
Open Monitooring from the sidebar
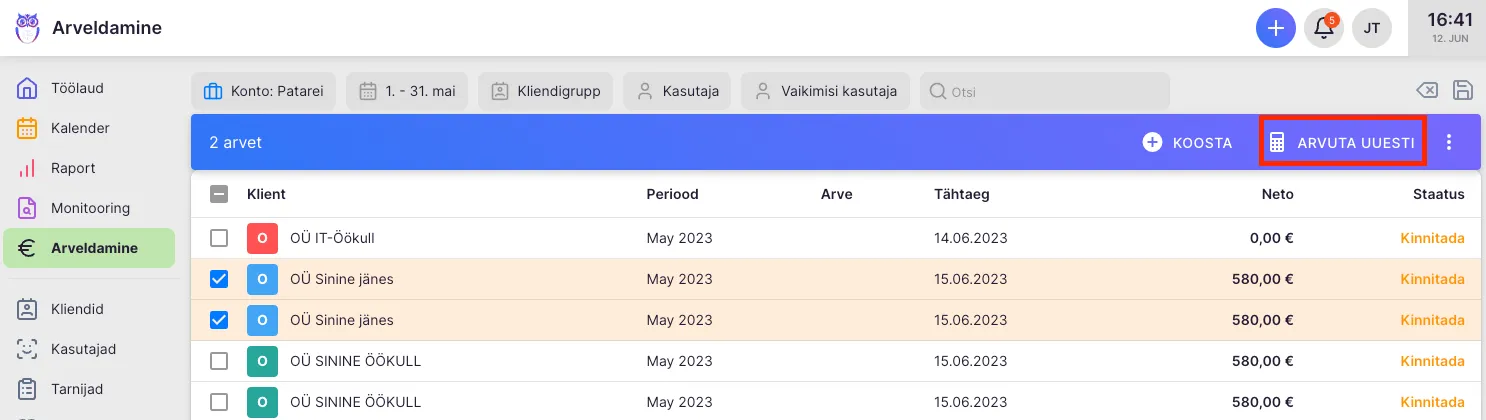pyautogui.click(x=90, y=208)
